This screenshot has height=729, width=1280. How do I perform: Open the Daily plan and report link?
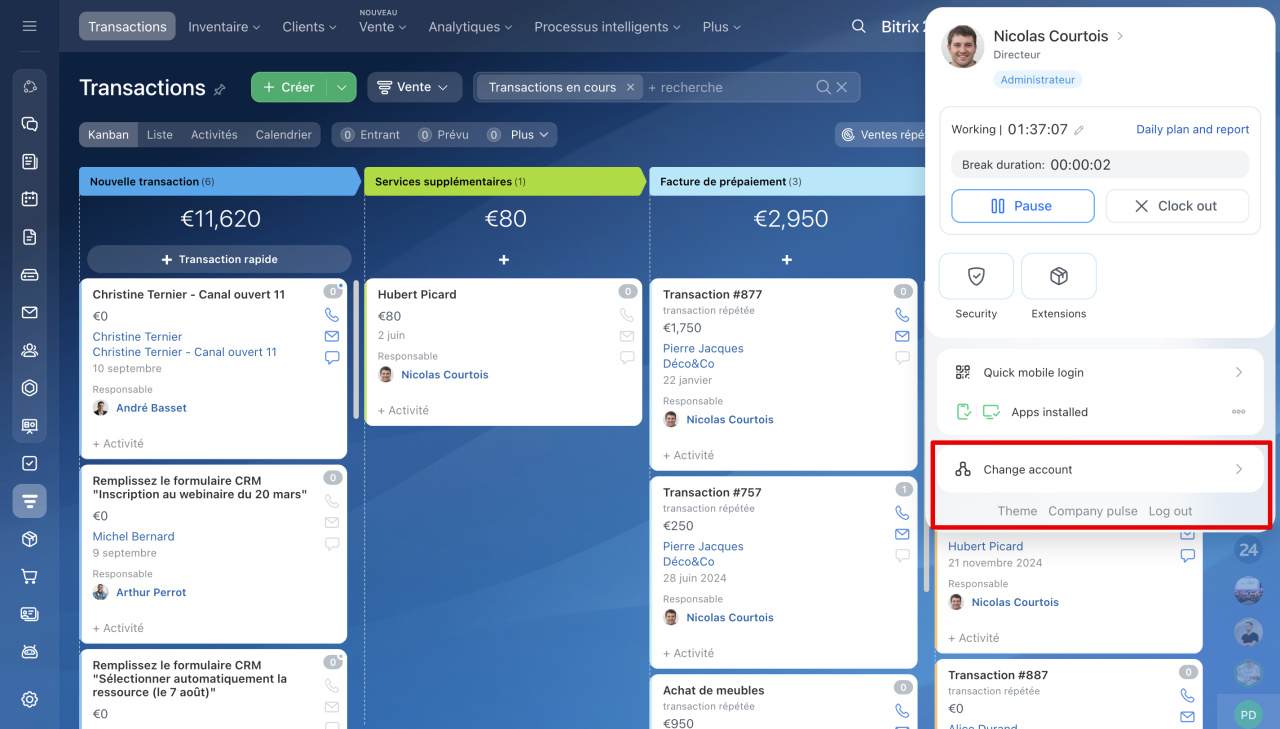click(x=1192, y=130)
